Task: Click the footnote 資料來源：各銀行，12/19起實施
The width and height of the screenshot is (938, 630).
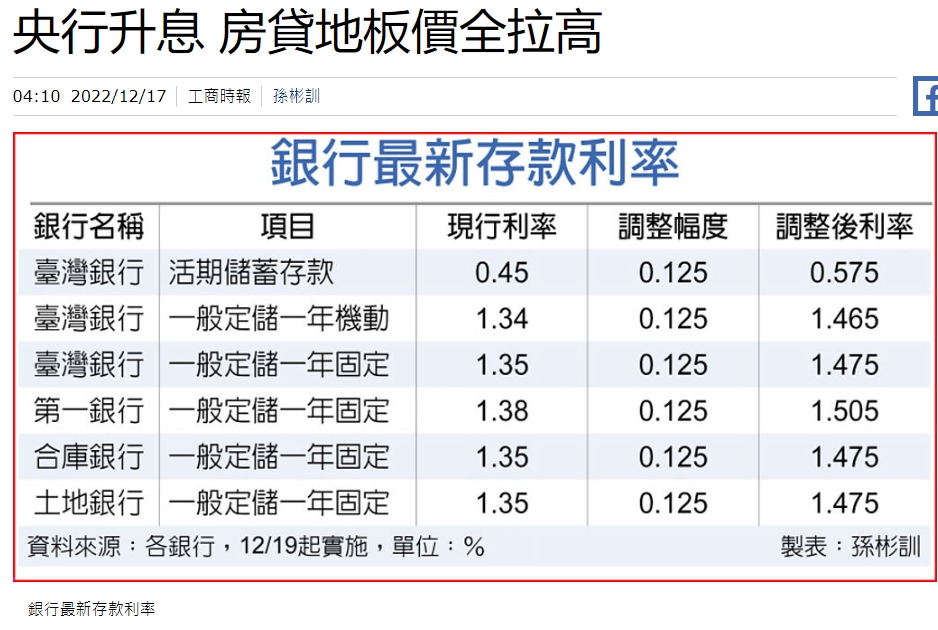Action: click(197, 546)
